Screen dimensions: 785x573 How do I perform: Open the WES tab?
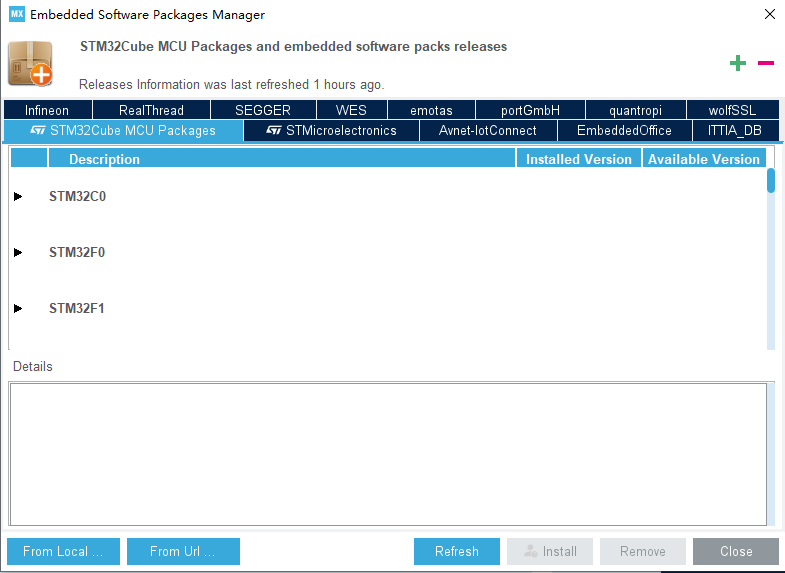tap(351, 110)
